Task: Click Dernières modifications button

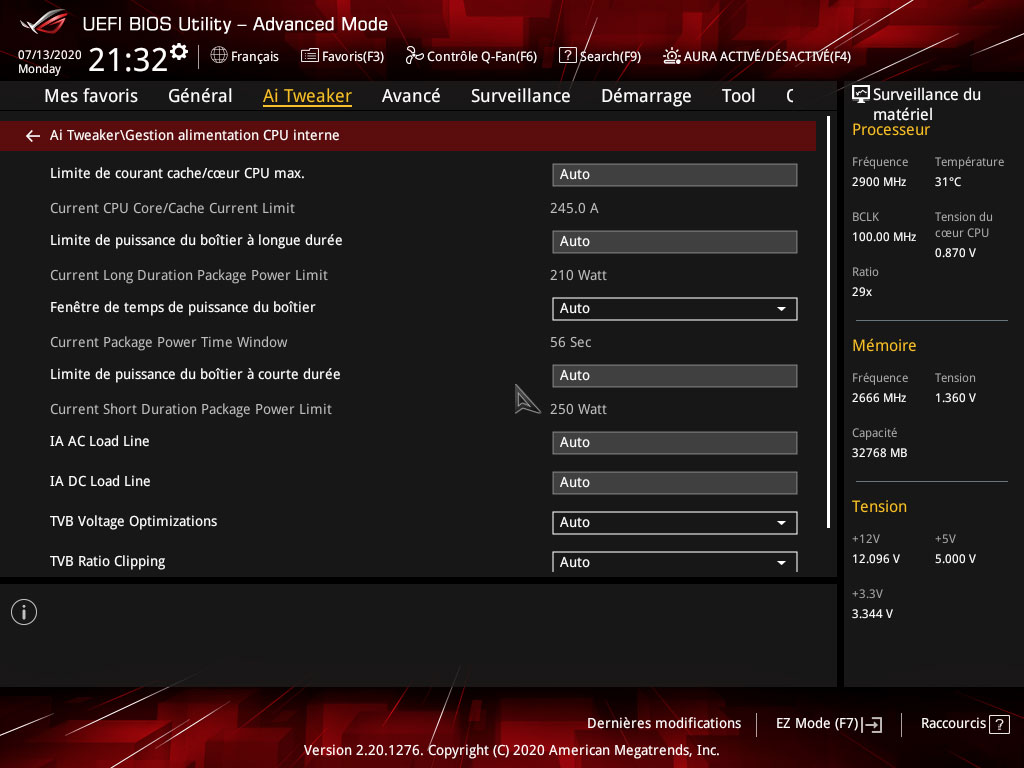Action: pyautogui.click(x=664, y=723)
